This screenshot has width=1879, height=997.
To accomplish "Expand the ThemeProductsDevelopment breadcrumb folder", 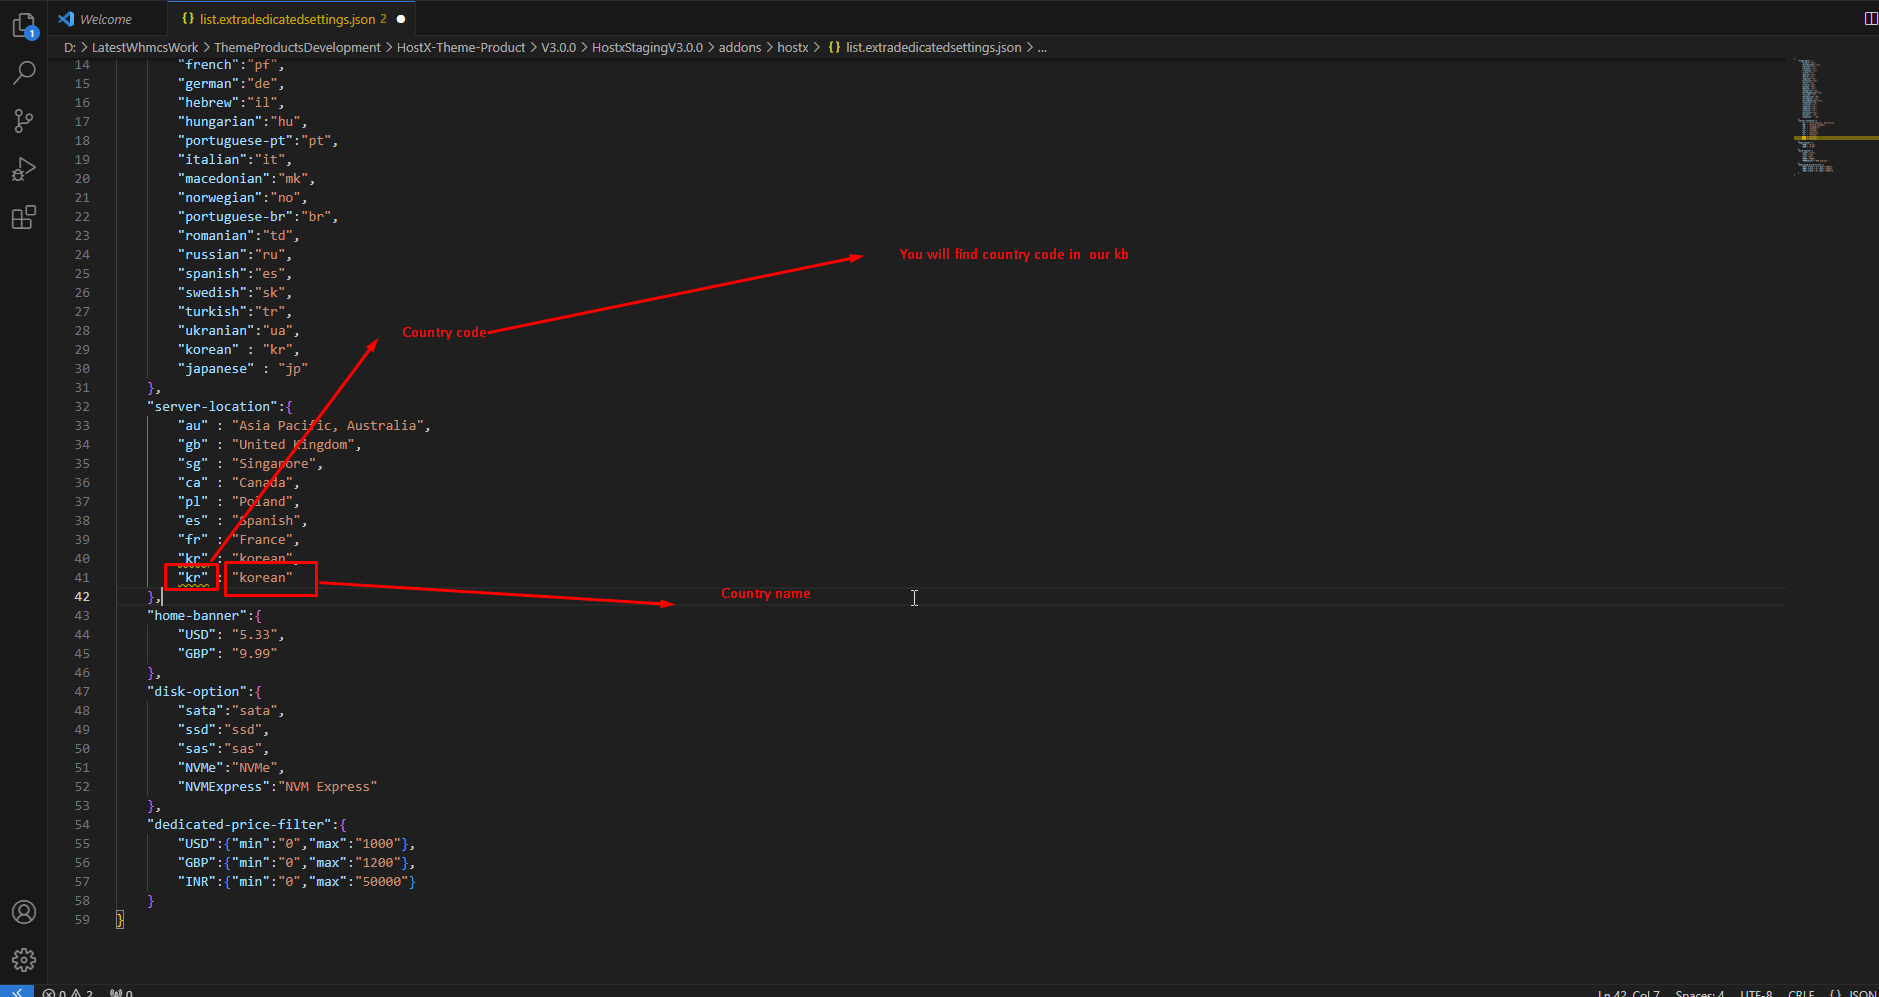I will 297,47.
